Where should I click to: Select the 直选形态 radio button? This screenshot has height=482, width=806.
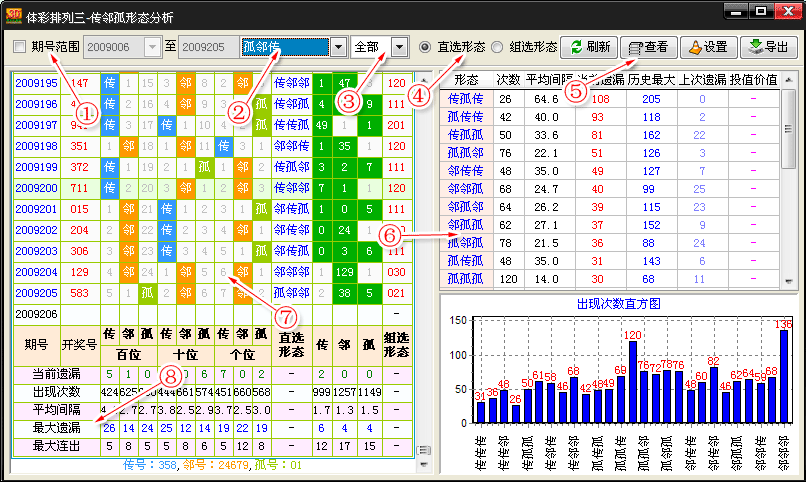pyautogui.click(x=425, y=47)
